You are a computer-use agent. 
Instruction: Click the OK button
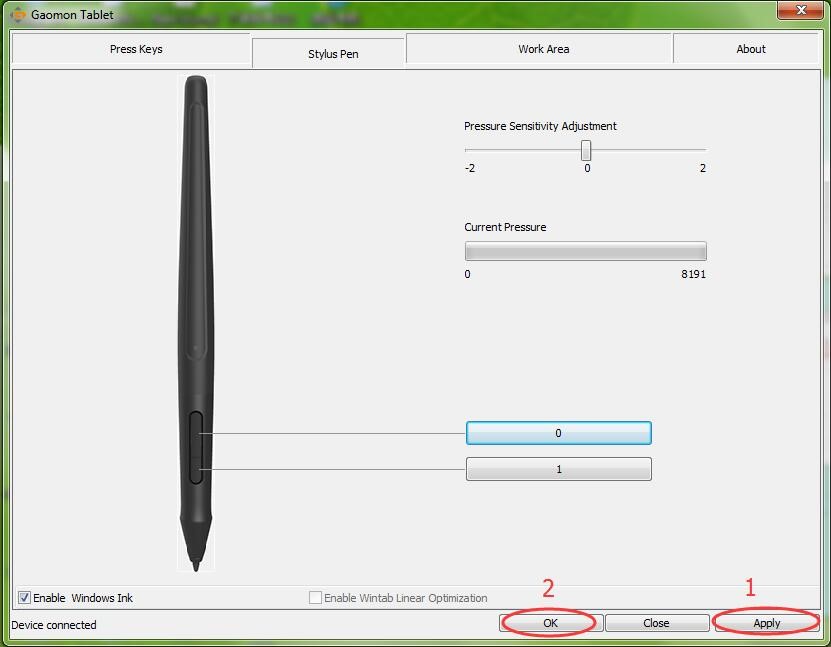pos(551,623)
